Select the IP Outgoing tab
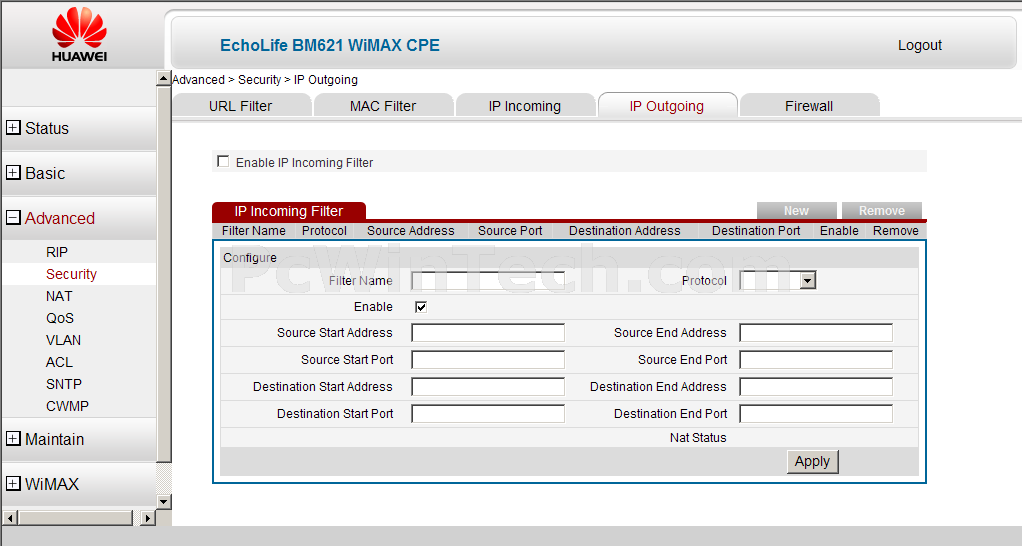The height and width of the screenshot is (546, 1022). tap(667, 106)
